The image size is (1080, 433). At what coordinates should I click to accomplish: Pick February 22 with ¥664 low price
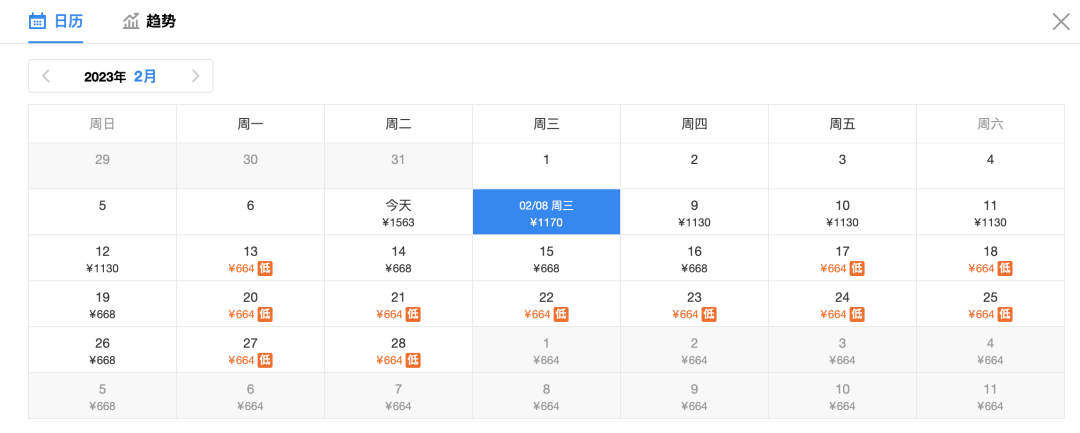(546, 304)
